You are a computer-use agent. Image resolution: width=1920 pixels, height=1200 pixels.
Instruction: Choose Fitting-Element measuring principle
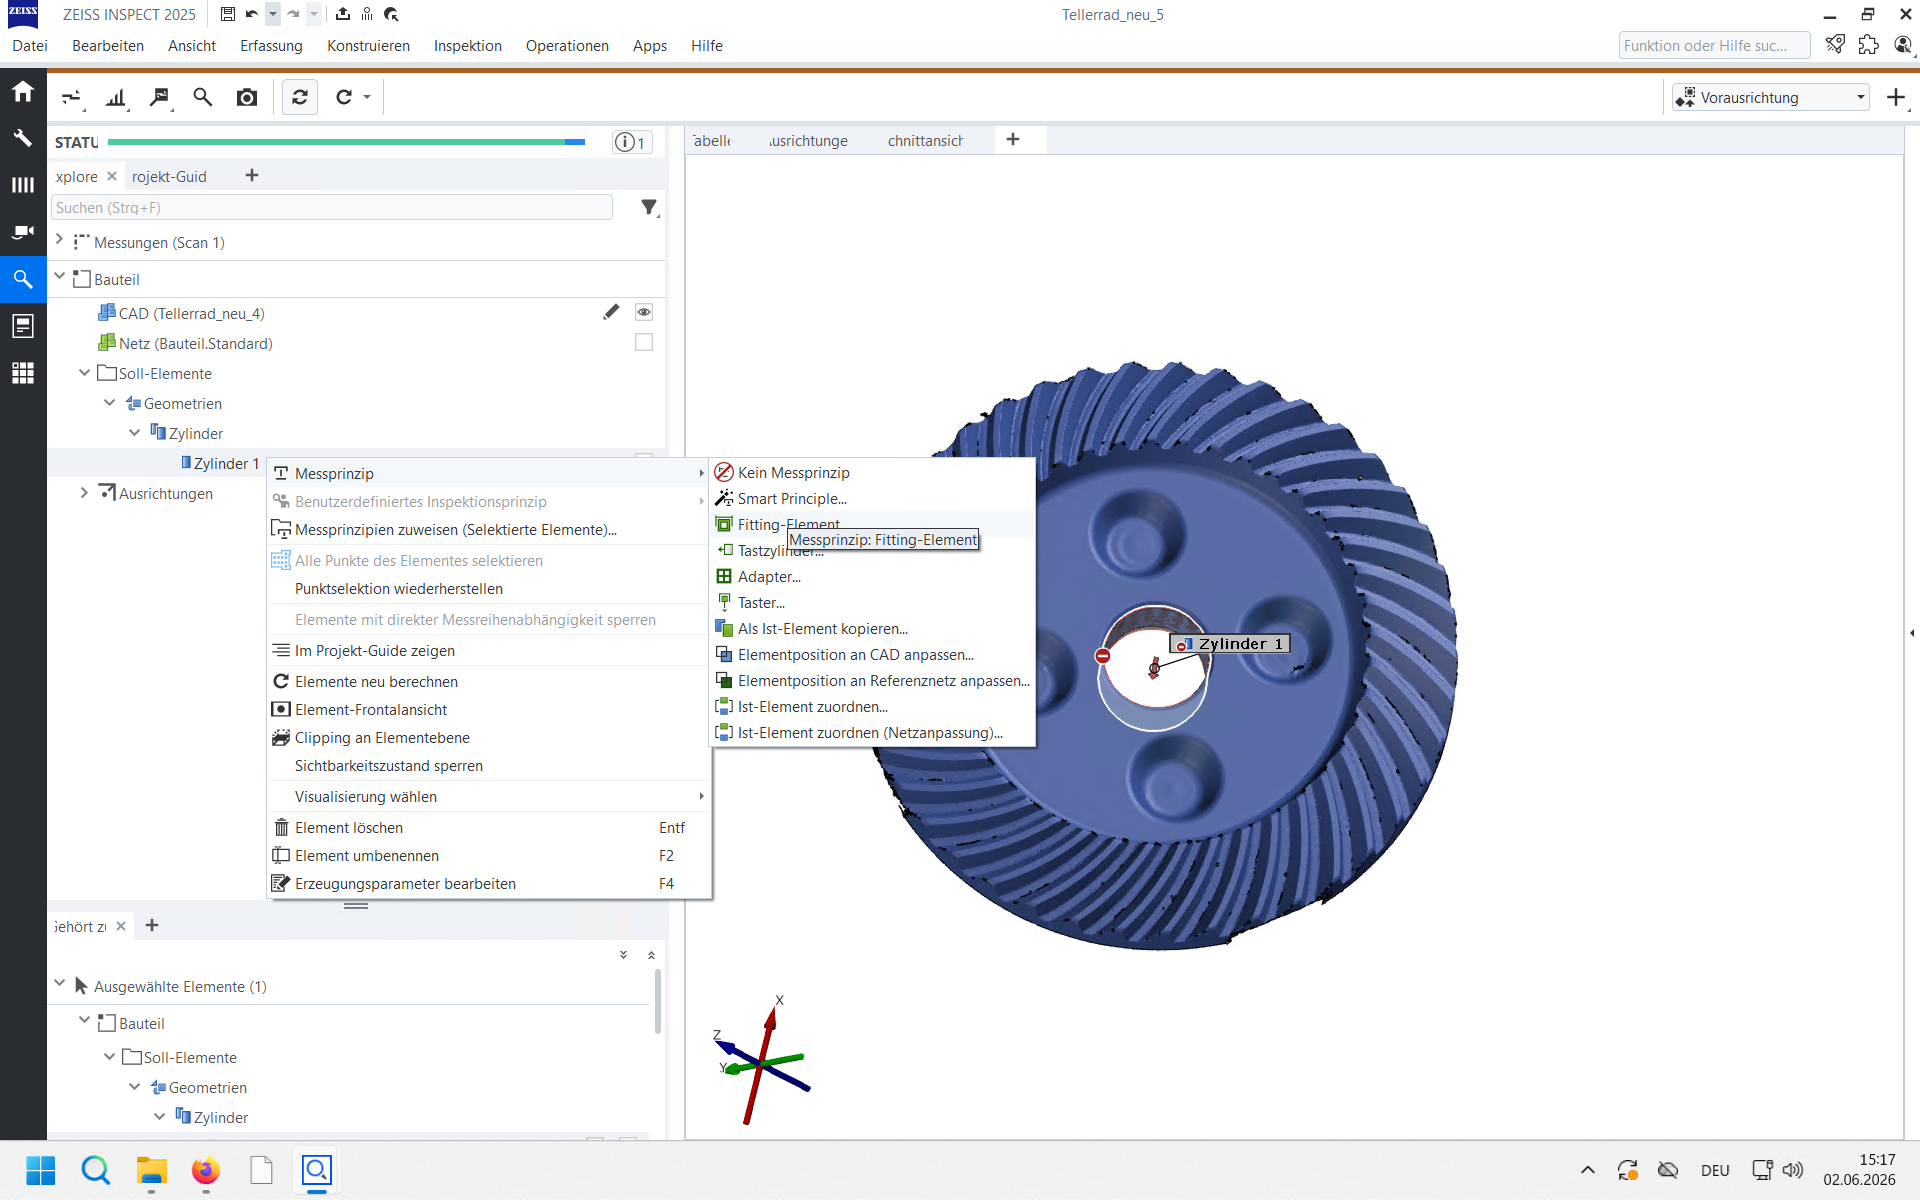872,524
